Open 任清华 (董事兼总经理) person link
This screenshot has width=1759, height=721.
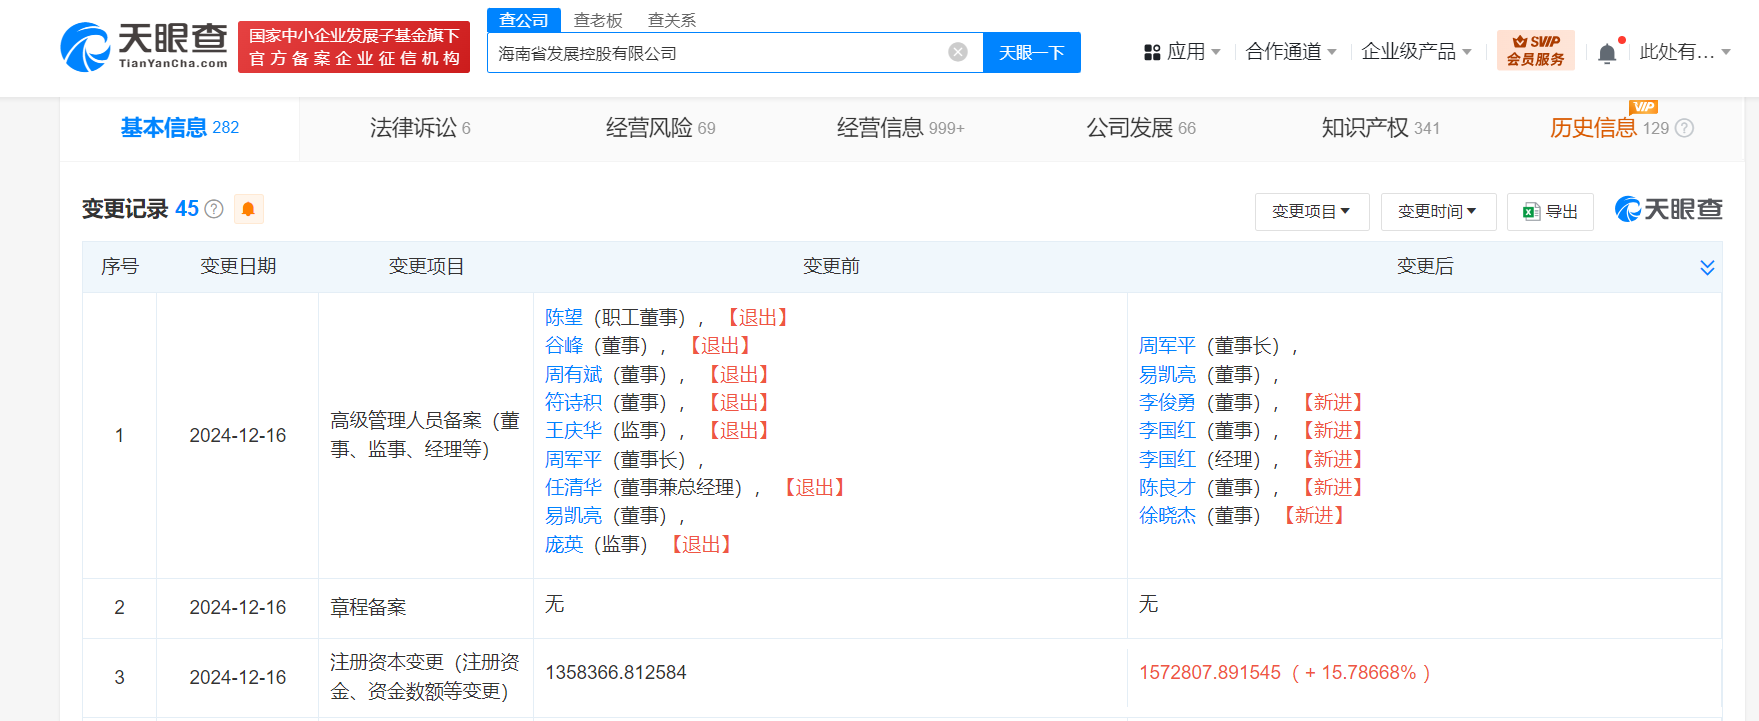(574, 487)
